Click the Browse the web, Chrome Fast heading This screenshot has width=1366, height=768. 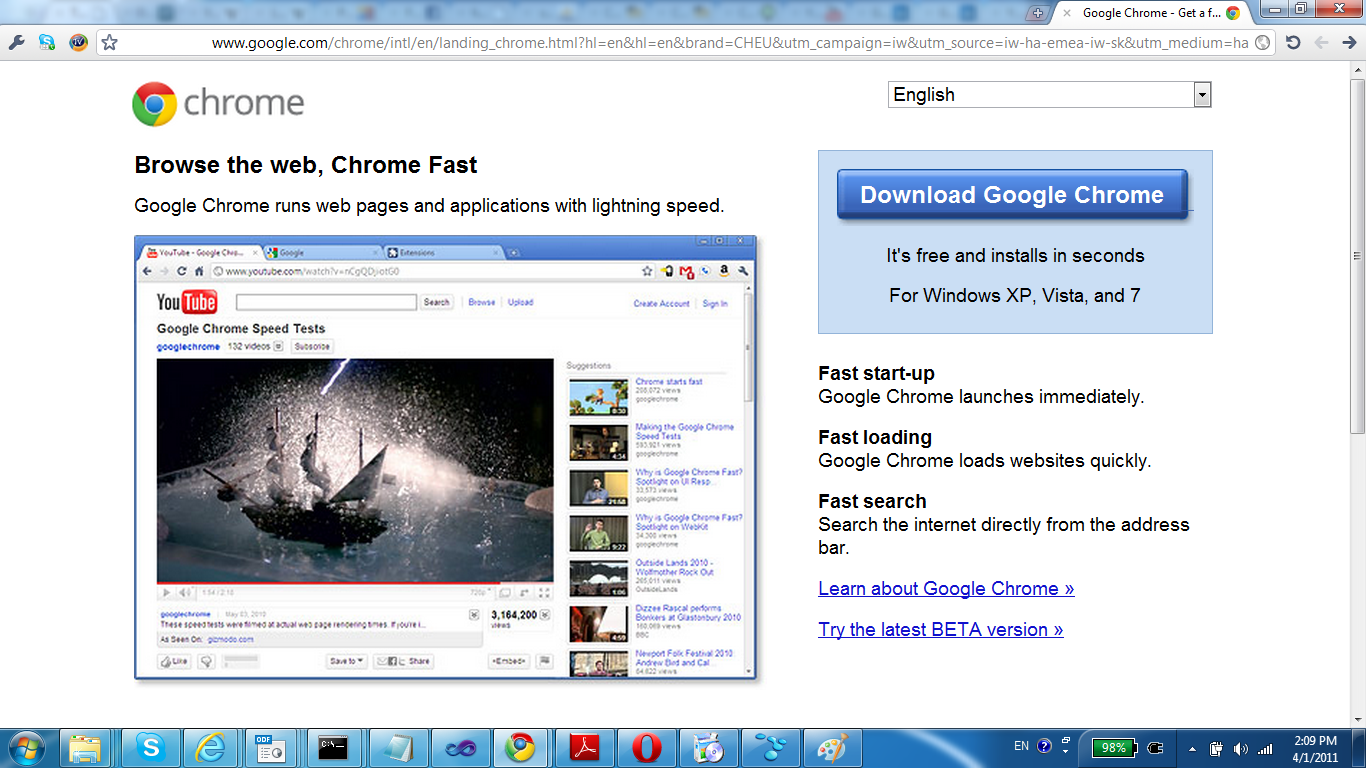306,165
